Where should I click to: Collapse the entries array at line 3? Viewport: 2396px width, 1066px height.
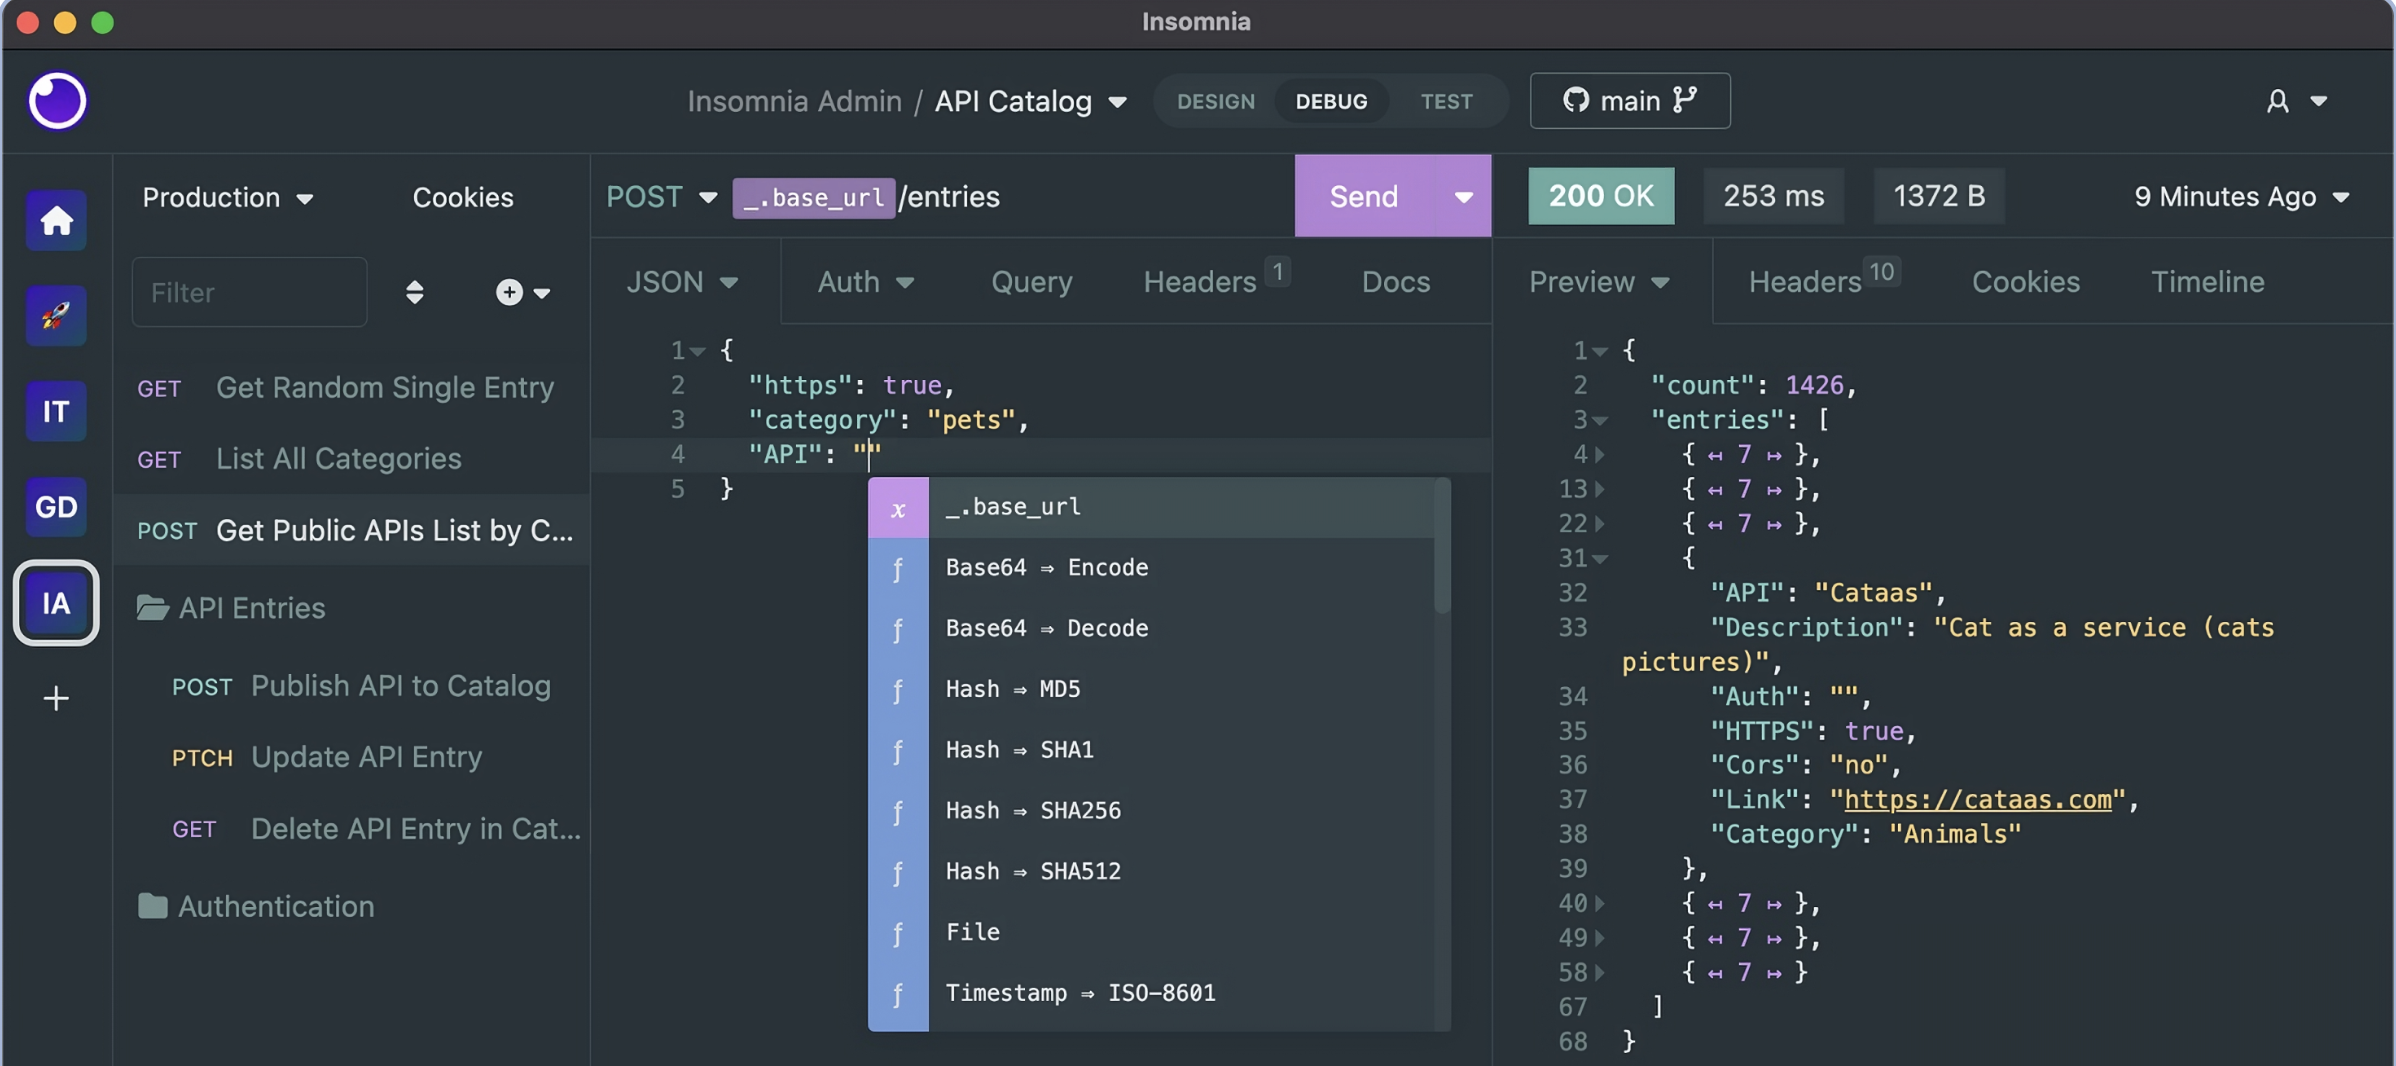[1600, 420]
